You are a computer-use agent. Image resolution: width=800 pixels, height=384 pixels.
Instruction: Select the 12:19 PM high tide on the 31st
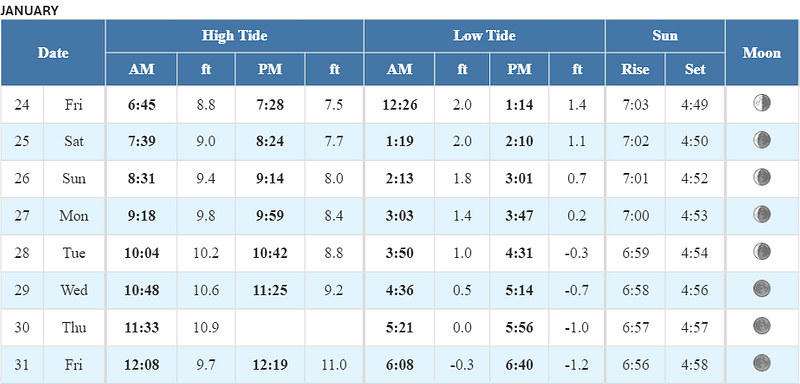270,365
